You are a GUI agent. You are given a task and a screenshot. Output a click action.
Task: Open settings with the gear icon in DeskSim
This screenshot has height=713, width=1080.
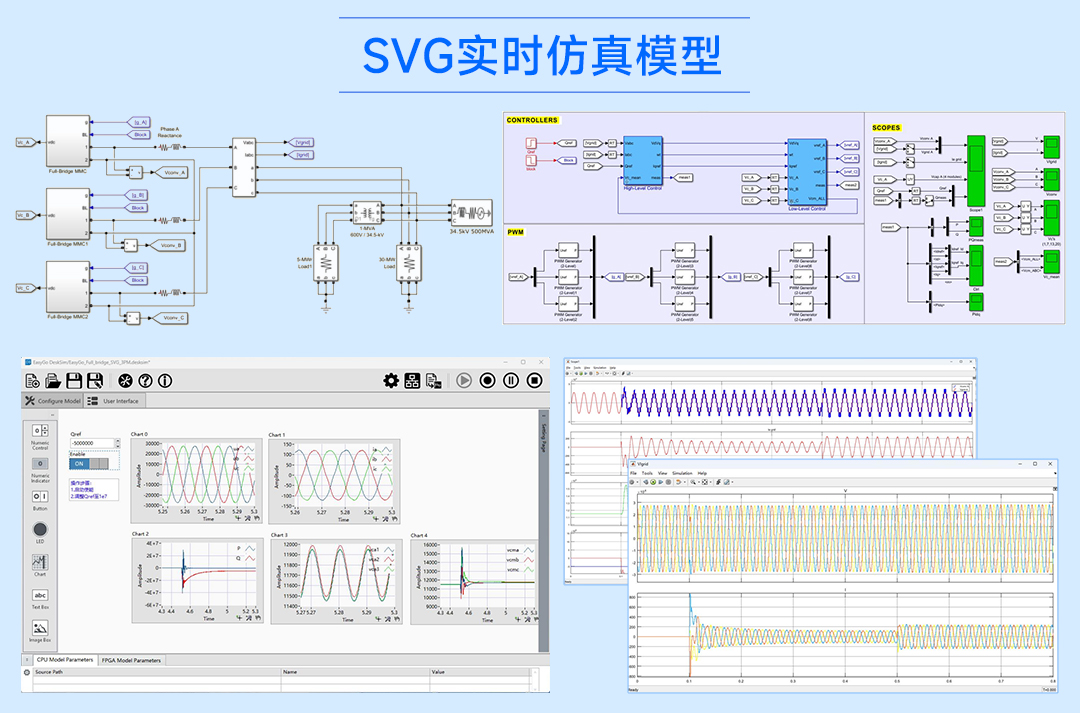pos(391,380)
